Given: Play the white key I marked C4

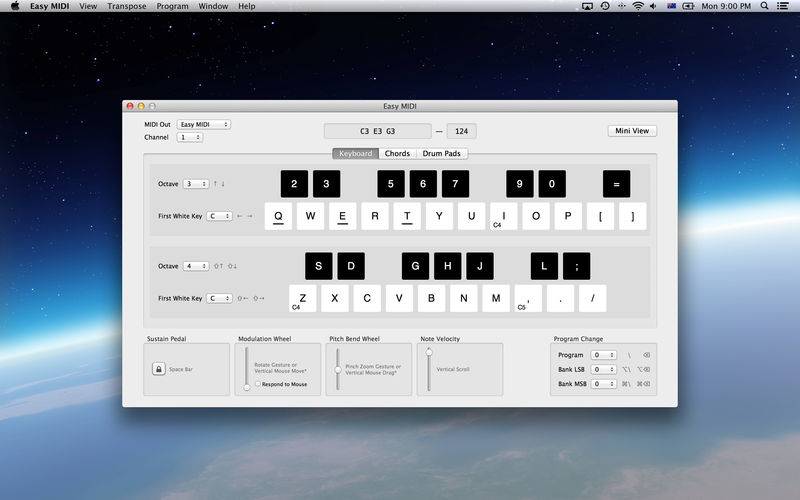Looking at the screenshot, I should pyautogui.click(x=504, y=216).
